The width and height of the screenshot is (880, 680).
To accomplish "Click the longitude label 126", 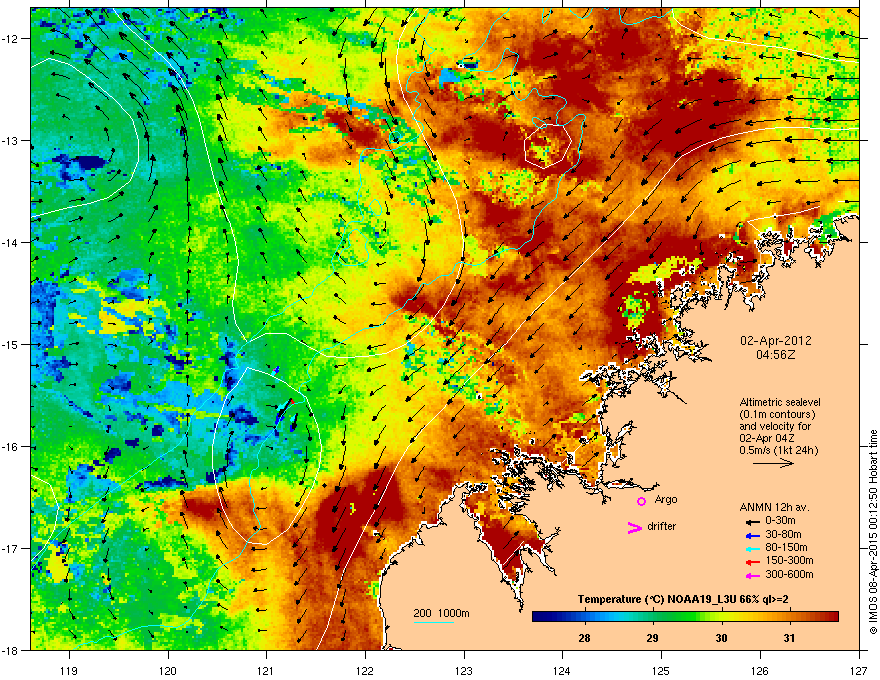I will coord(760,670).
